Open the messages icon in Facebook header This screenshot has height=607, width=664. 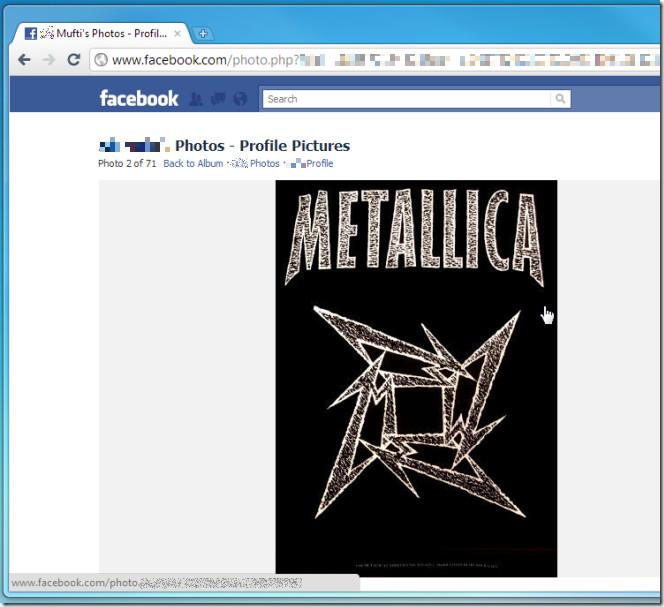point(217,99)
